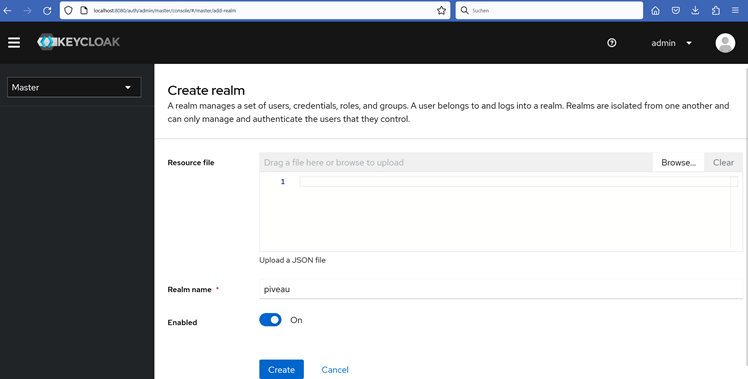Open the downloads arrow icon
This screenshot has width=748, height=379.
pyautogui.click(x=696, y=11)
